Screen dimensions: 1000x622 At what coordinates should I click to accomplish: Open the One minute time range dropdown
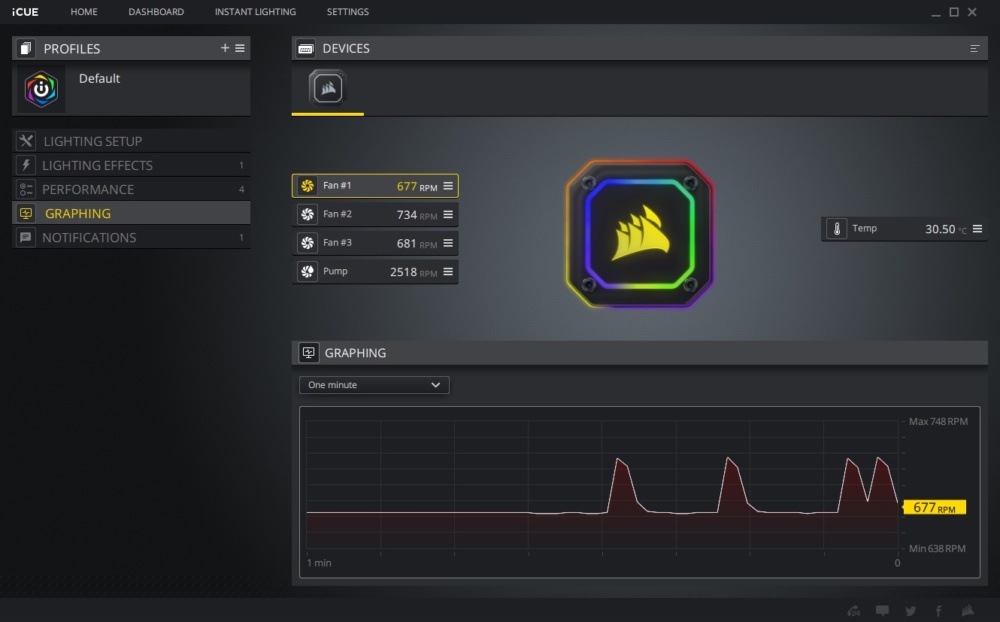pos(374,385)
